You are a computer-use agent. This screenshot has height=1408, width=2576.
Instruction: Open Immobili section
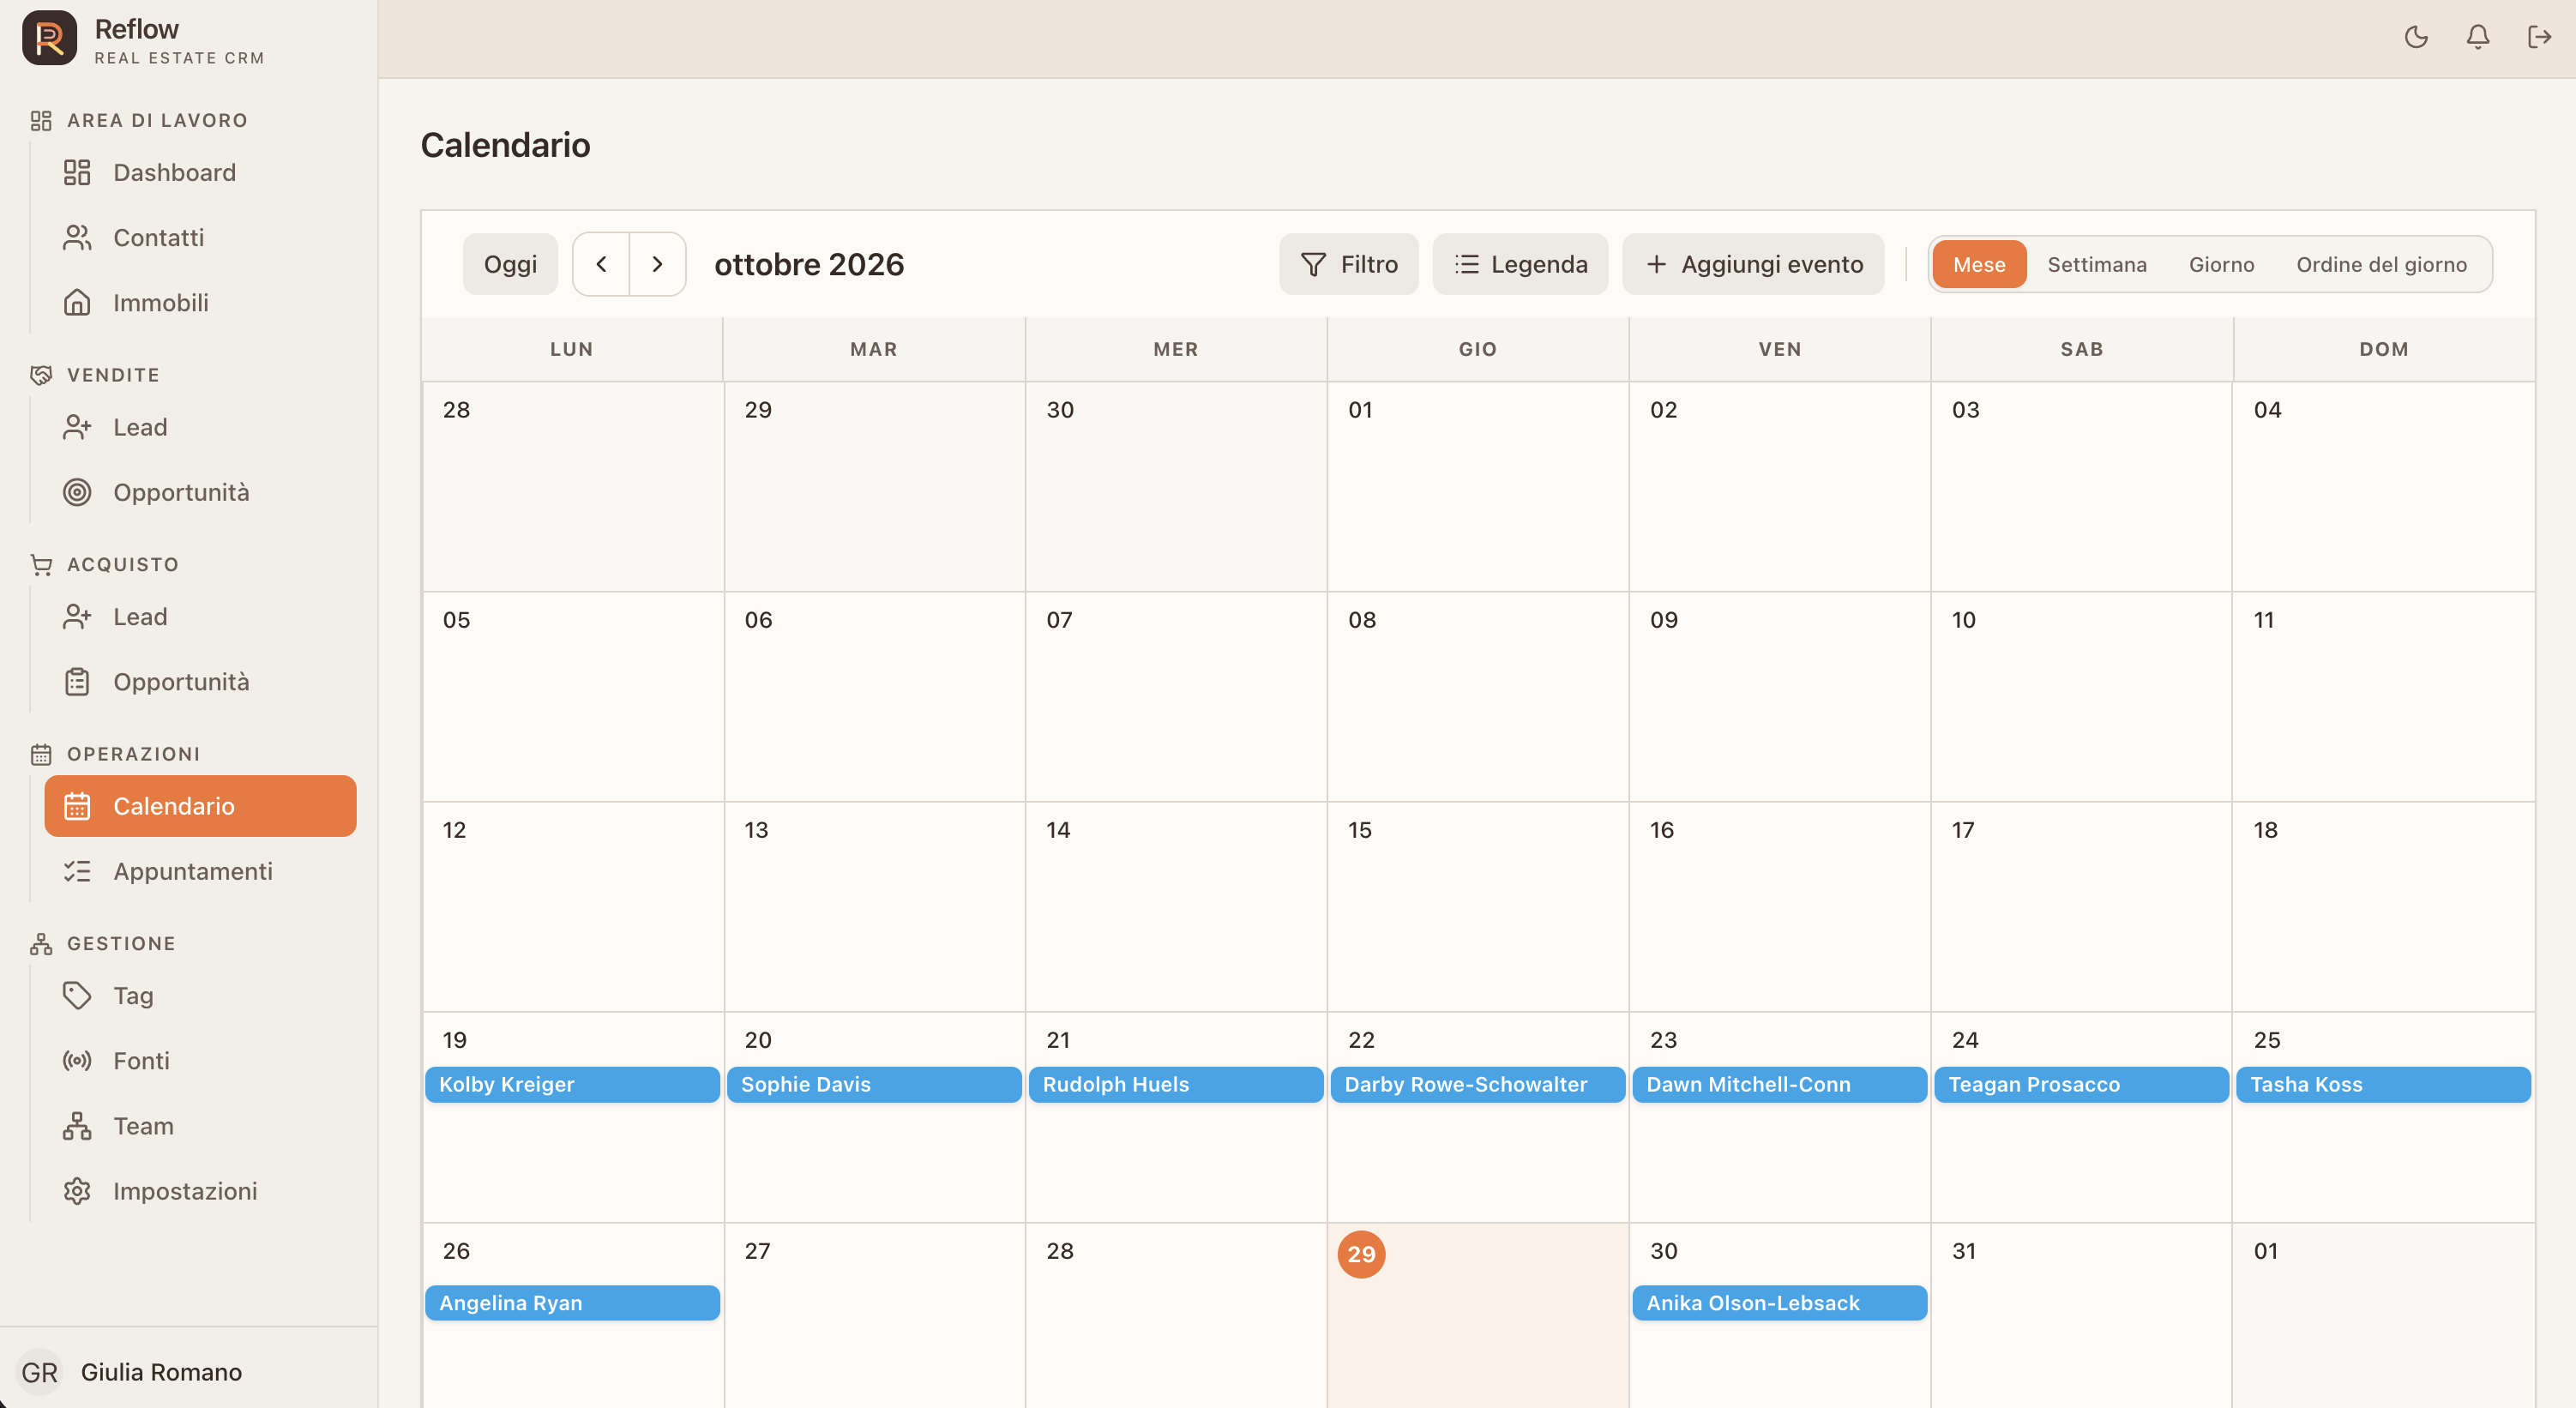click(200, 302)
